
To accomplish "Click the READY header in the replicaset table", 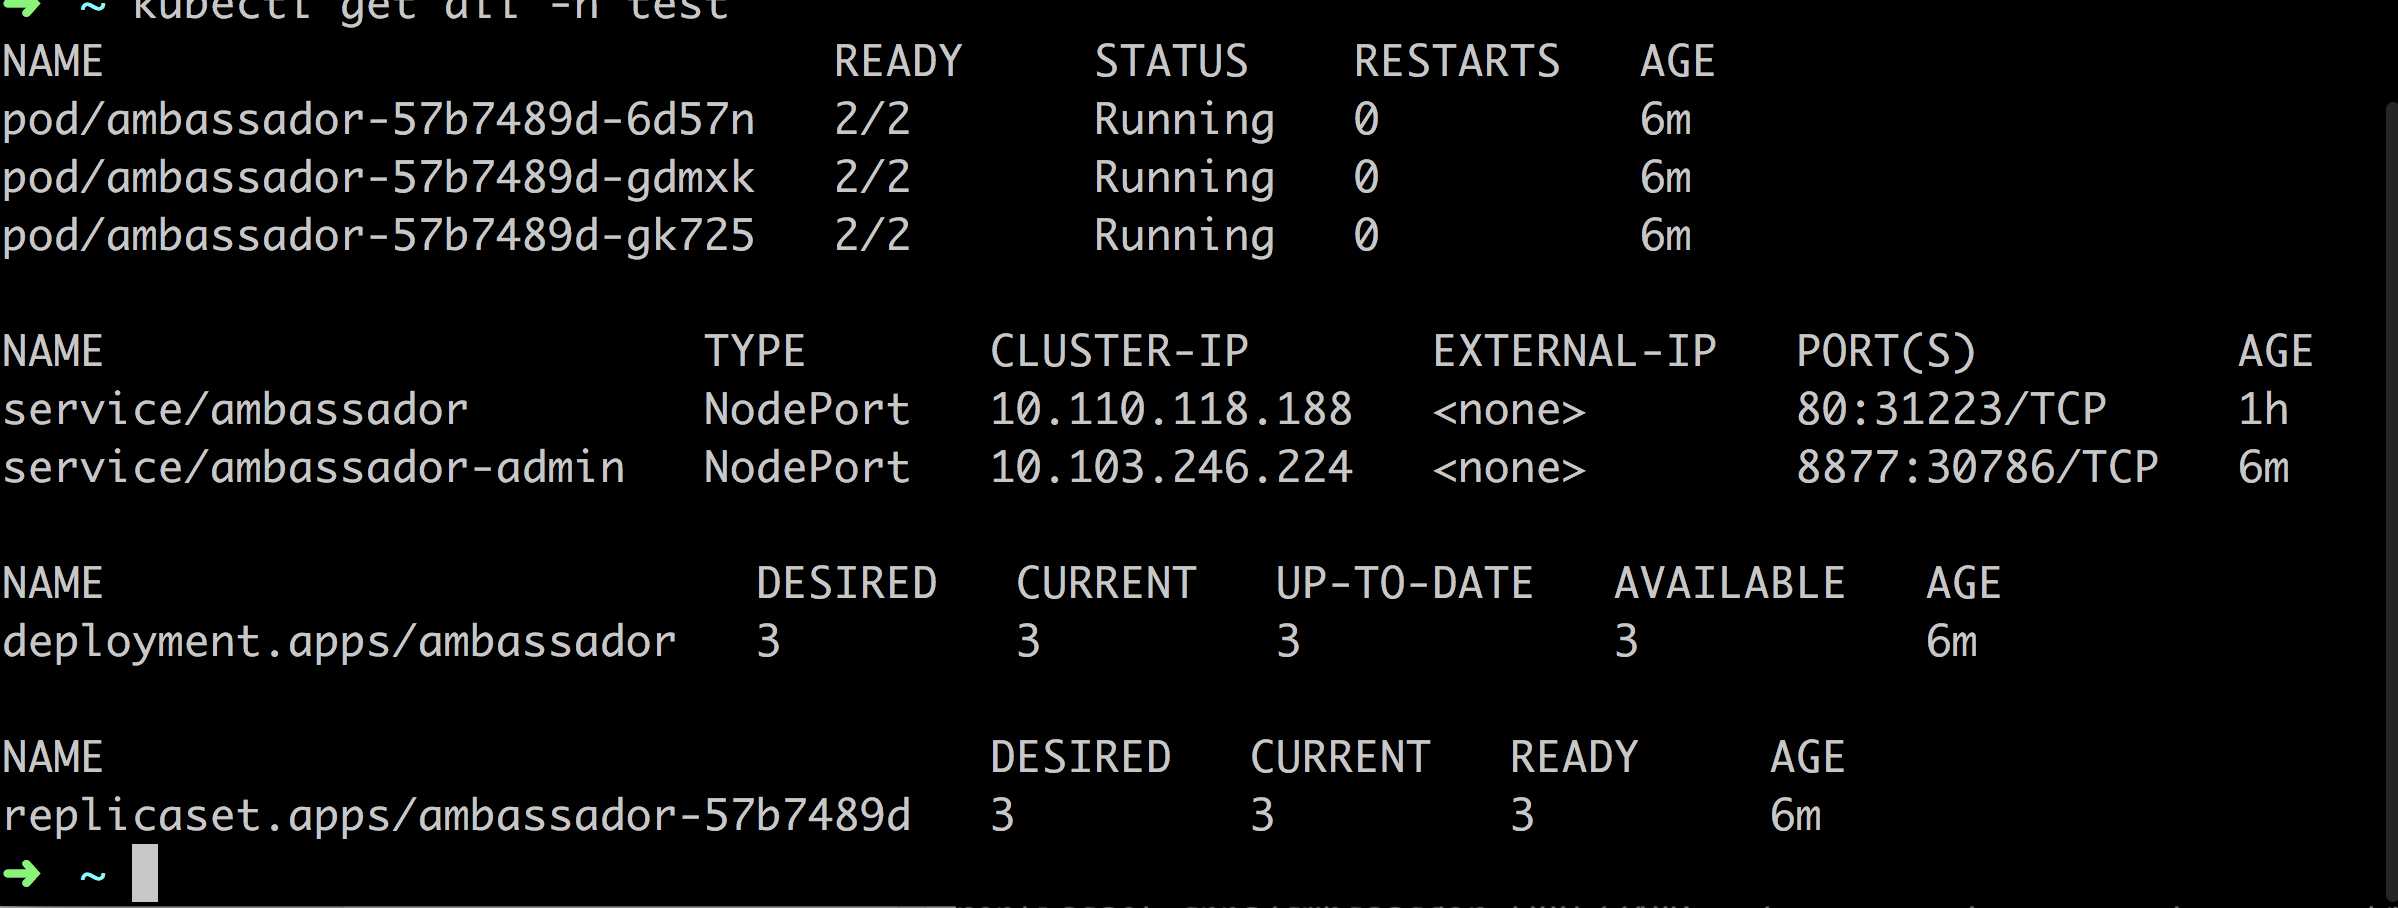I will point(1574,758).
